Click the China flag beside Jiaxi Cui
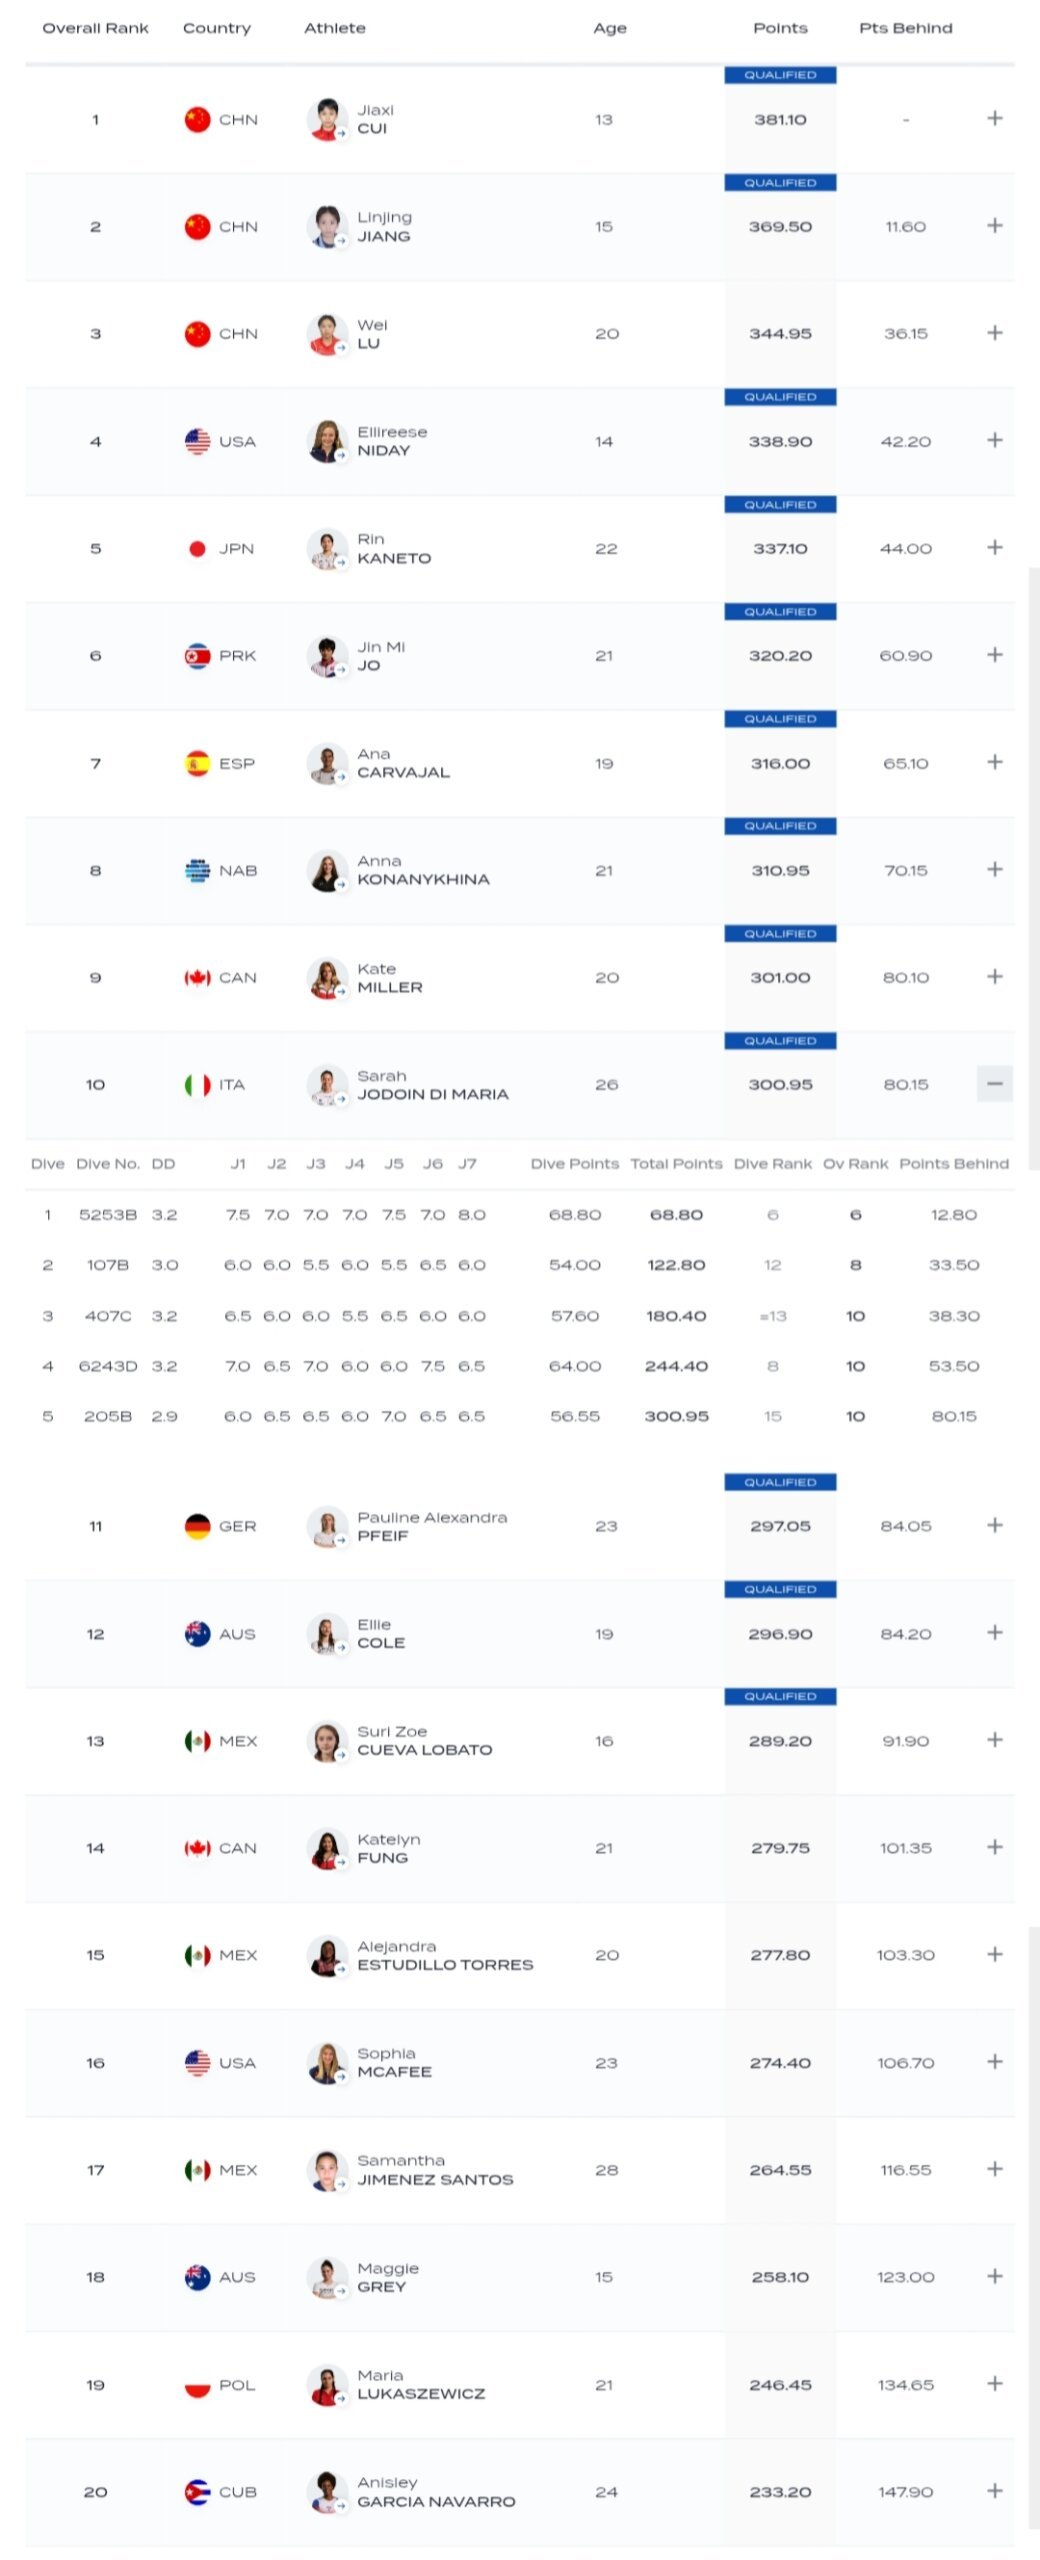The height and width of the screenshot is (2560, 1040). tap(197, 120)
